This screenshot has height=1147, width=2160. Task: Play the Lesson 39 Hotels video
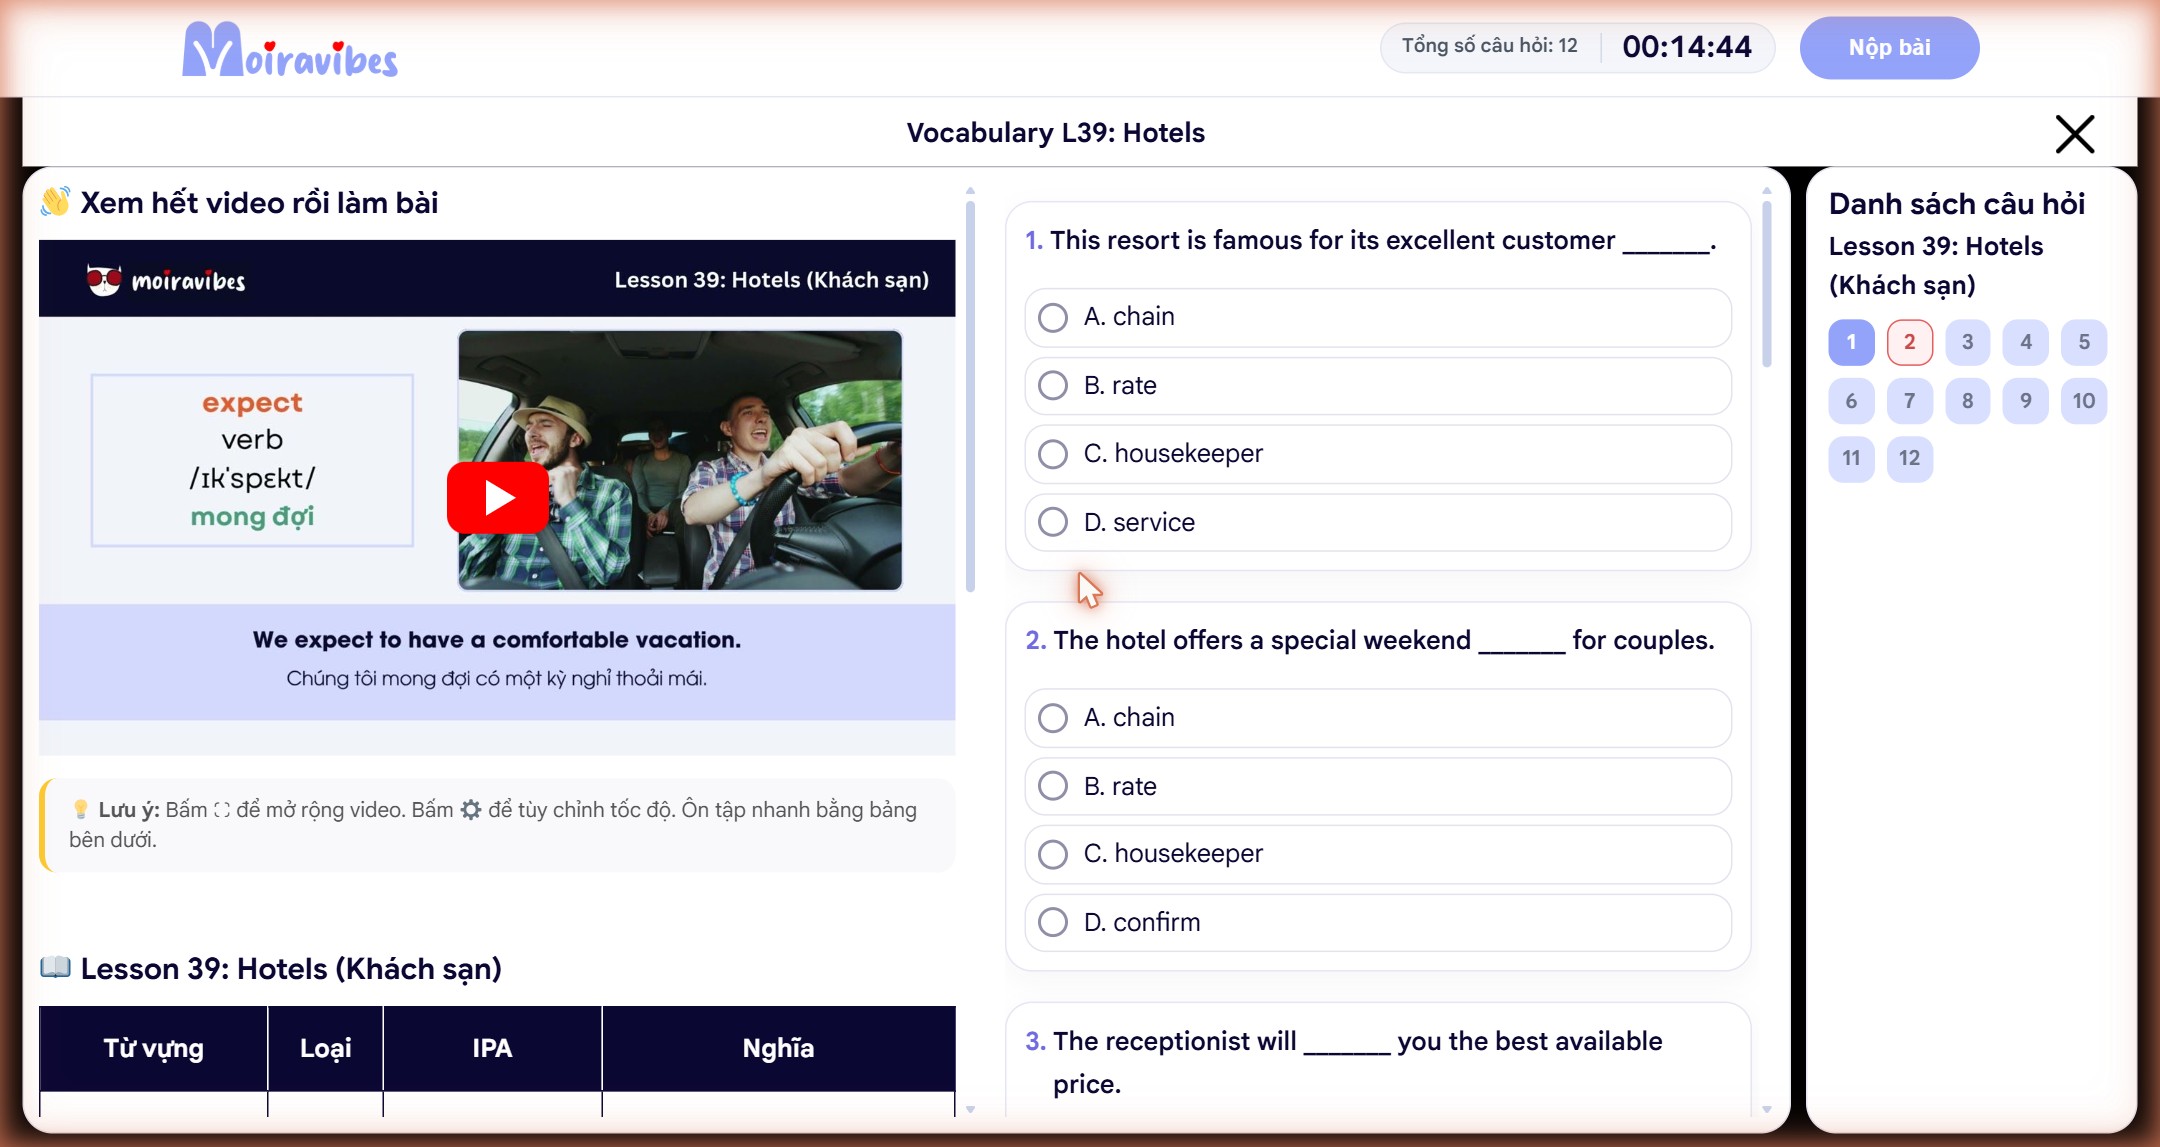(497, 497)
